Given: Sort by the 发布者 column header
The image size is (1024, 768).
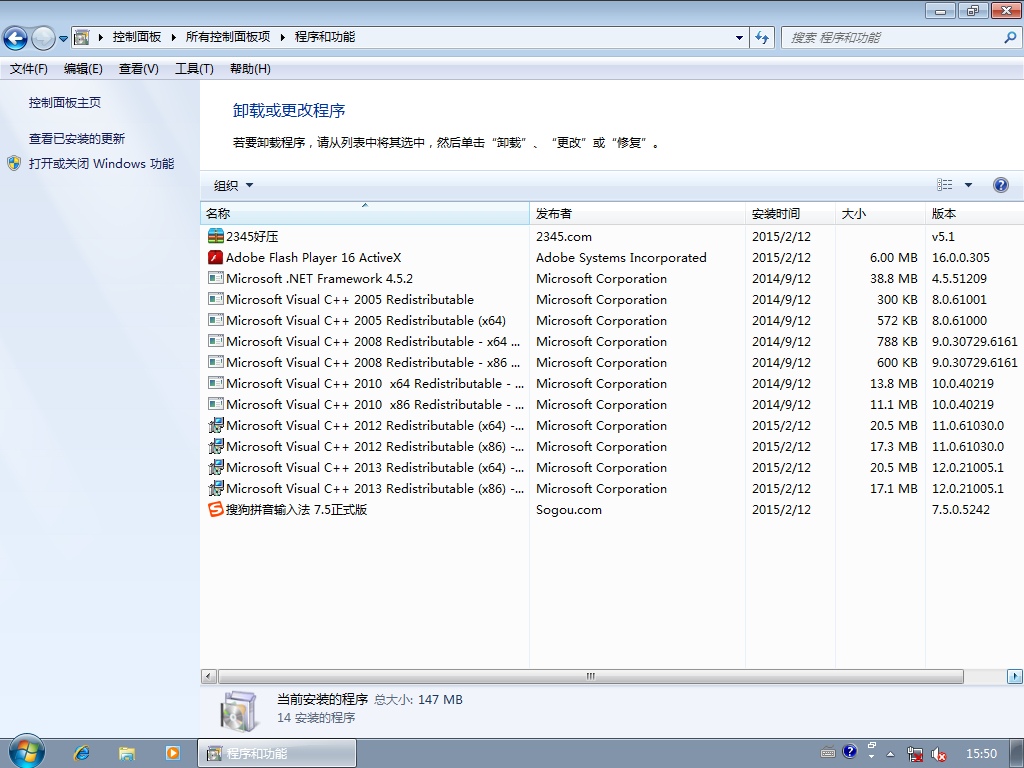Looking at the screenshot, I should coord(637,214).
